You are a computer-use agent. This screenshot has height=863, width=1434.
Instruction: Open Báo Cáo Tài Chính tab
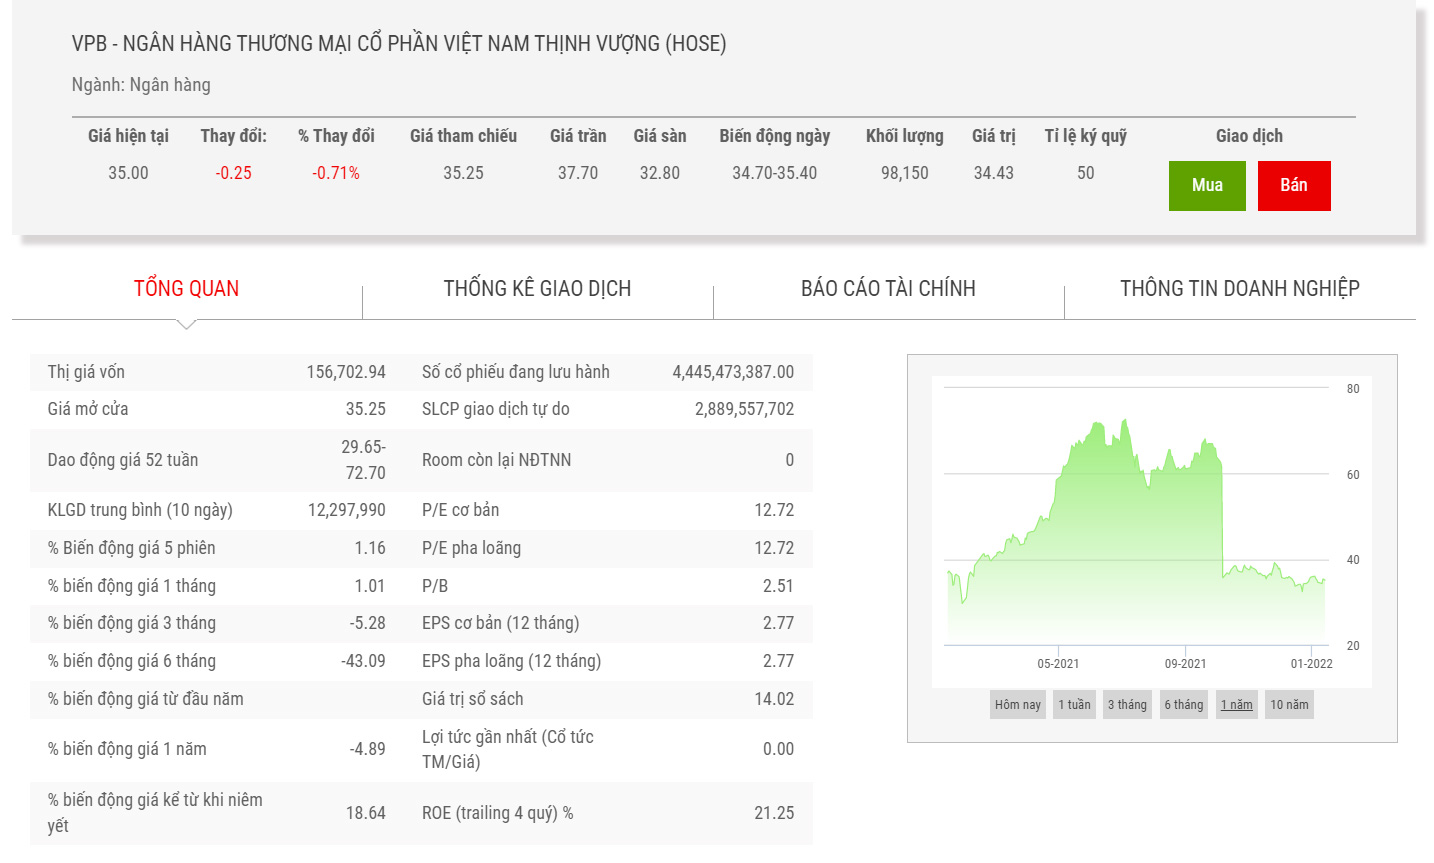[x=888, y=289]
